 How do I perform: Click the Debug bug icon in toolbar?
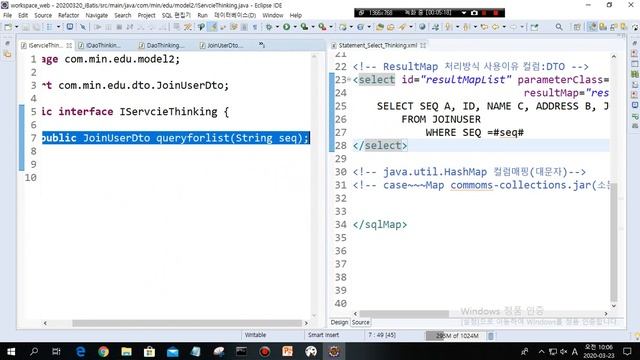tap(269, 27)
